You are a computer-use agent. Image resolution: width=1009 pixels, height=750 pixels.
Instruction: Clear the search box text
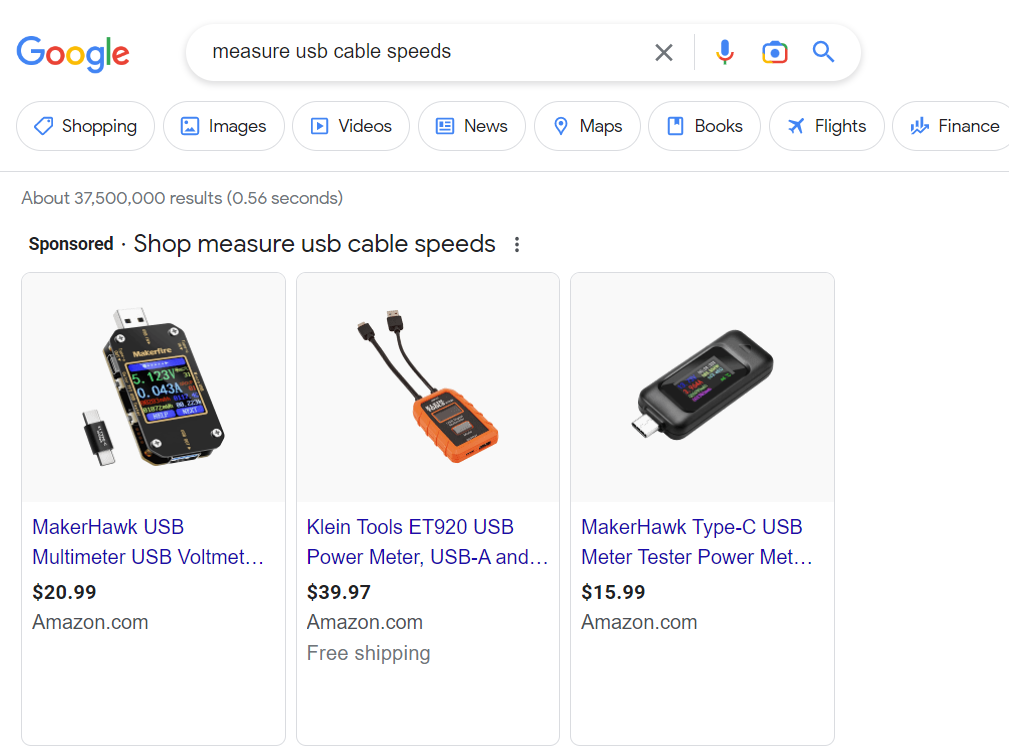[x=664, y=52]
